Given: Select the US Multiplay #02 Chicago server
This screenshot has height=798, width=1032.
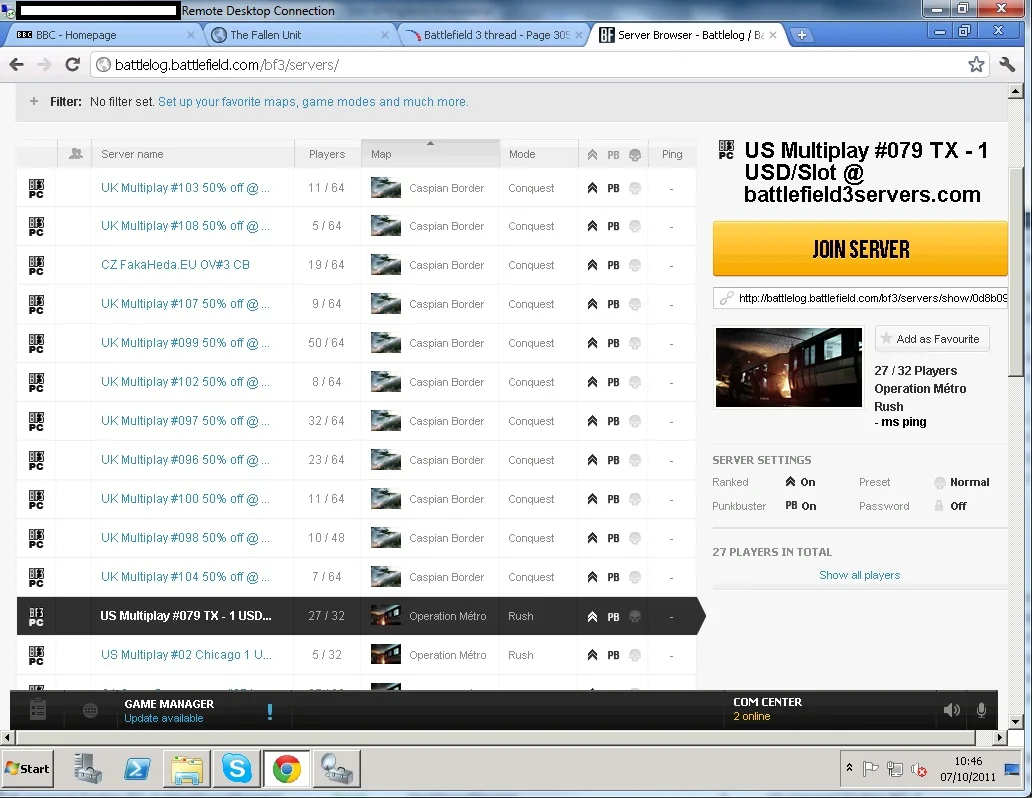Looking at the screenshot, I should tap(186, 654).
